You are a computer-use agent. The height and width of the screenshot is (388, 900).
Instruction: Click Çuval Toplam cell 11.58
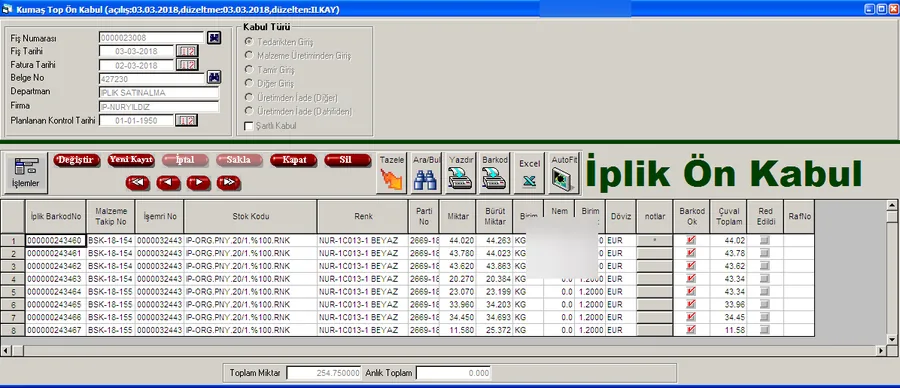pyautogui.click(x=729, y=330)
